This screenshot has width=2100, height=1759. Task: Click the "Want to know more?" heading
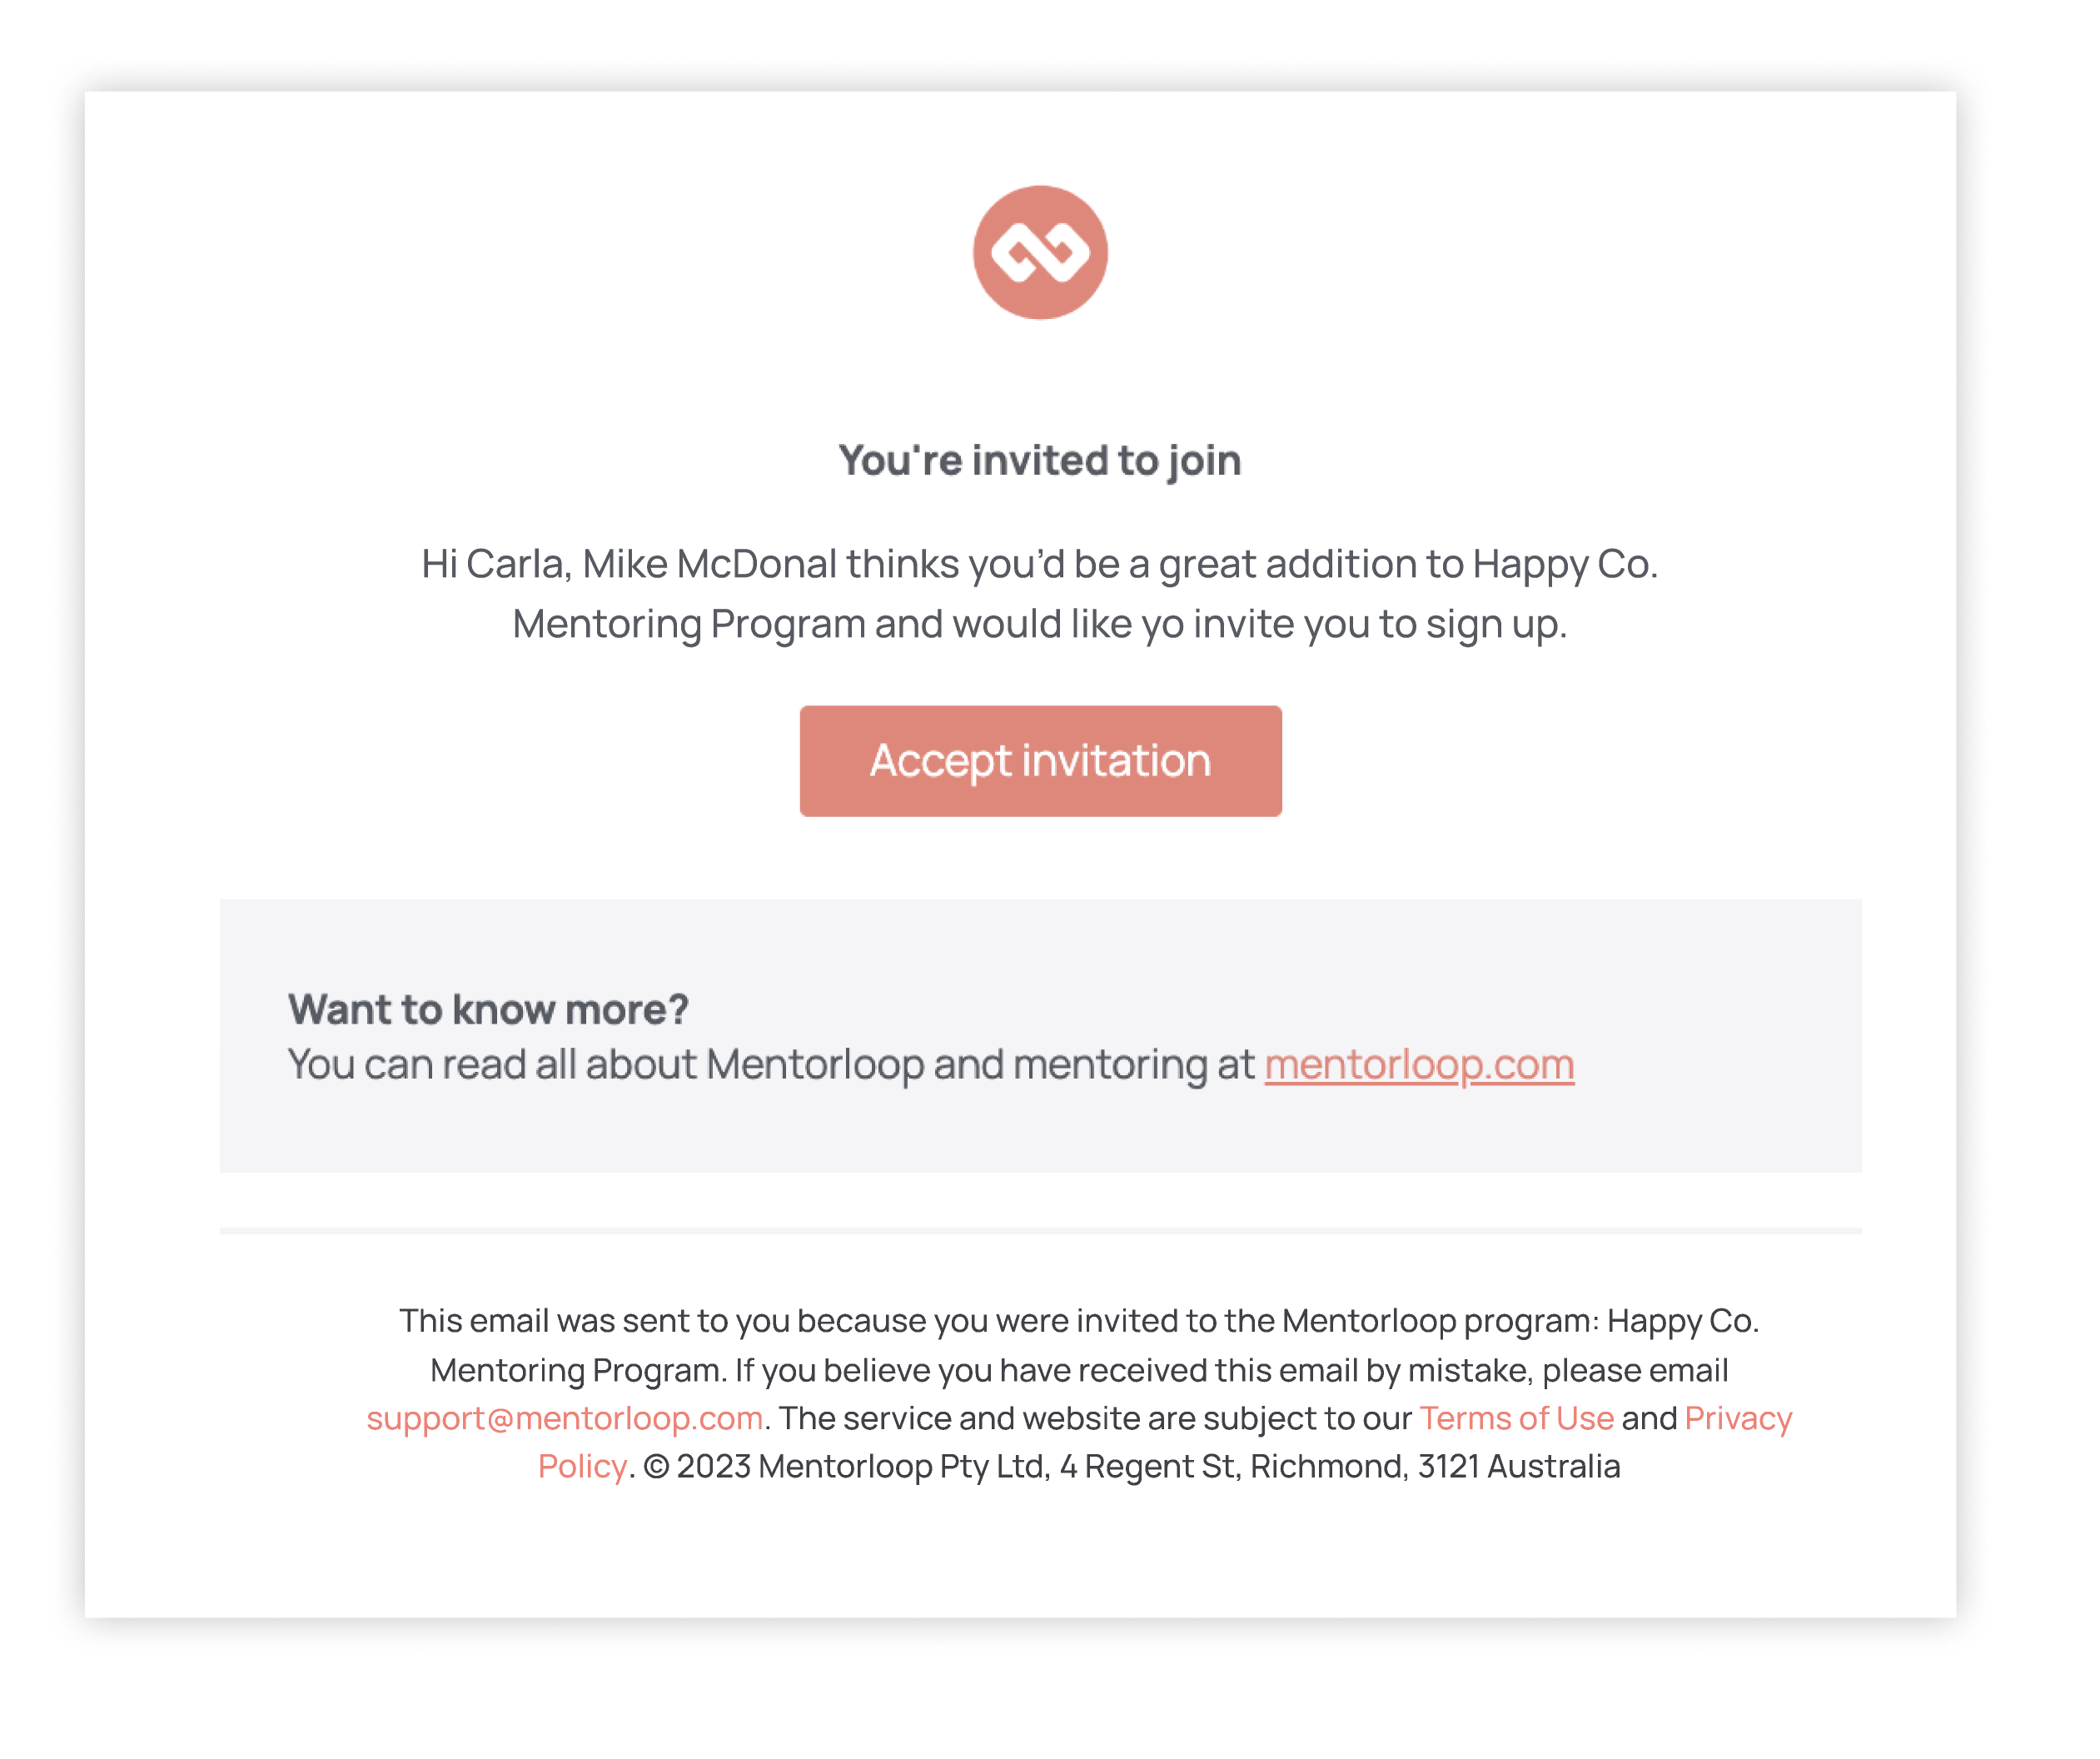click(x=488, y=1009)
